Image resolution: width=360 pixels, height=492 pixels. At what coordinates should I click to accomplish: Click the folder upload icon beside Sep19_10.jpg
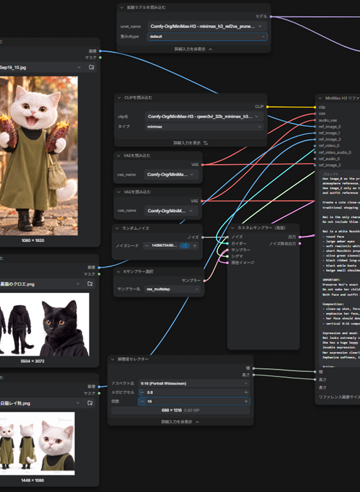91,67
